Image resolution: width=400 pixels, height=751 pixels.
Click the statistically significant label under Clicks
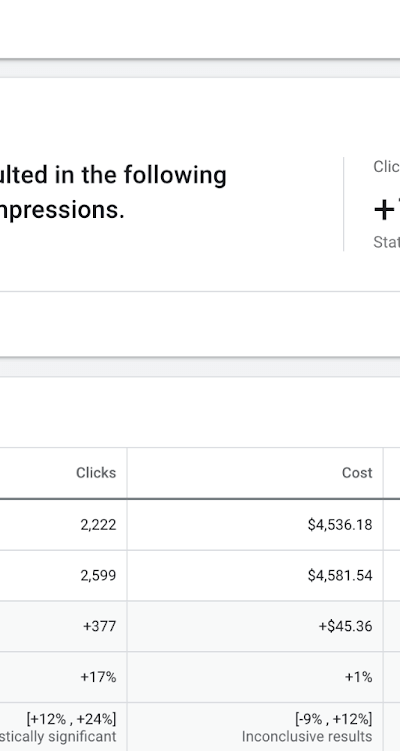point(58,737)
